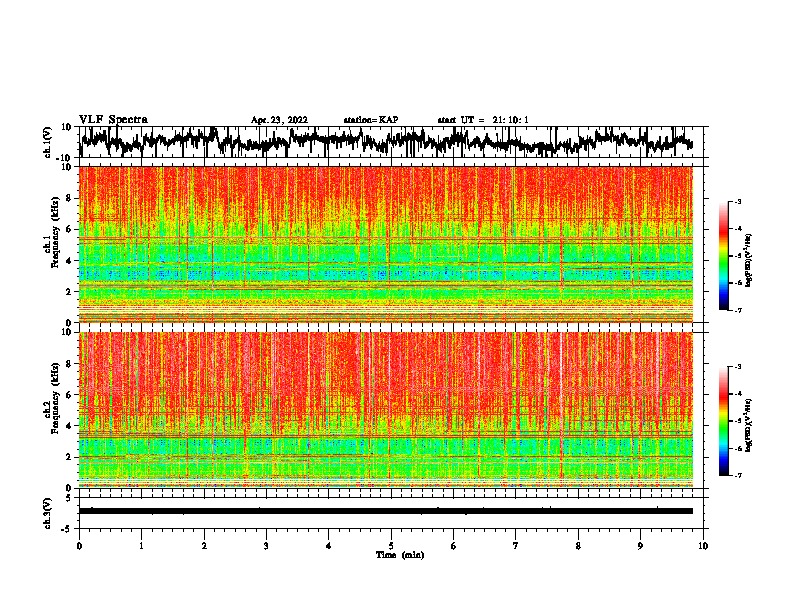
Task: Click time axis tick label "0"
Action: [79, 546]
